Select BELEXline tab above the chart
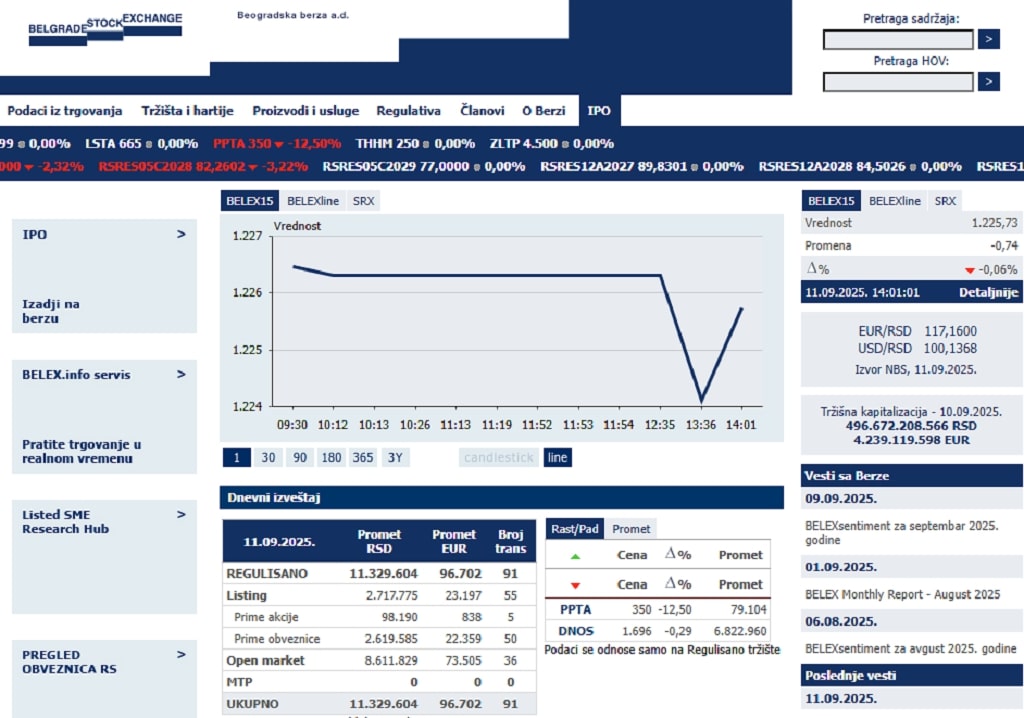 click(x=313, y=201)
